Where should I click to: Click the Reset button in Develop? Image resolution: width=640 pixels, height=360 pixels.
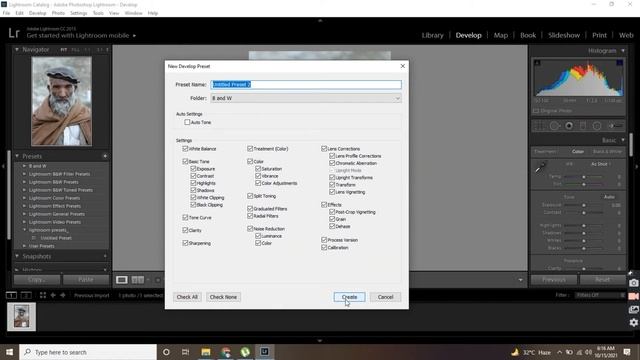[602, 280]
